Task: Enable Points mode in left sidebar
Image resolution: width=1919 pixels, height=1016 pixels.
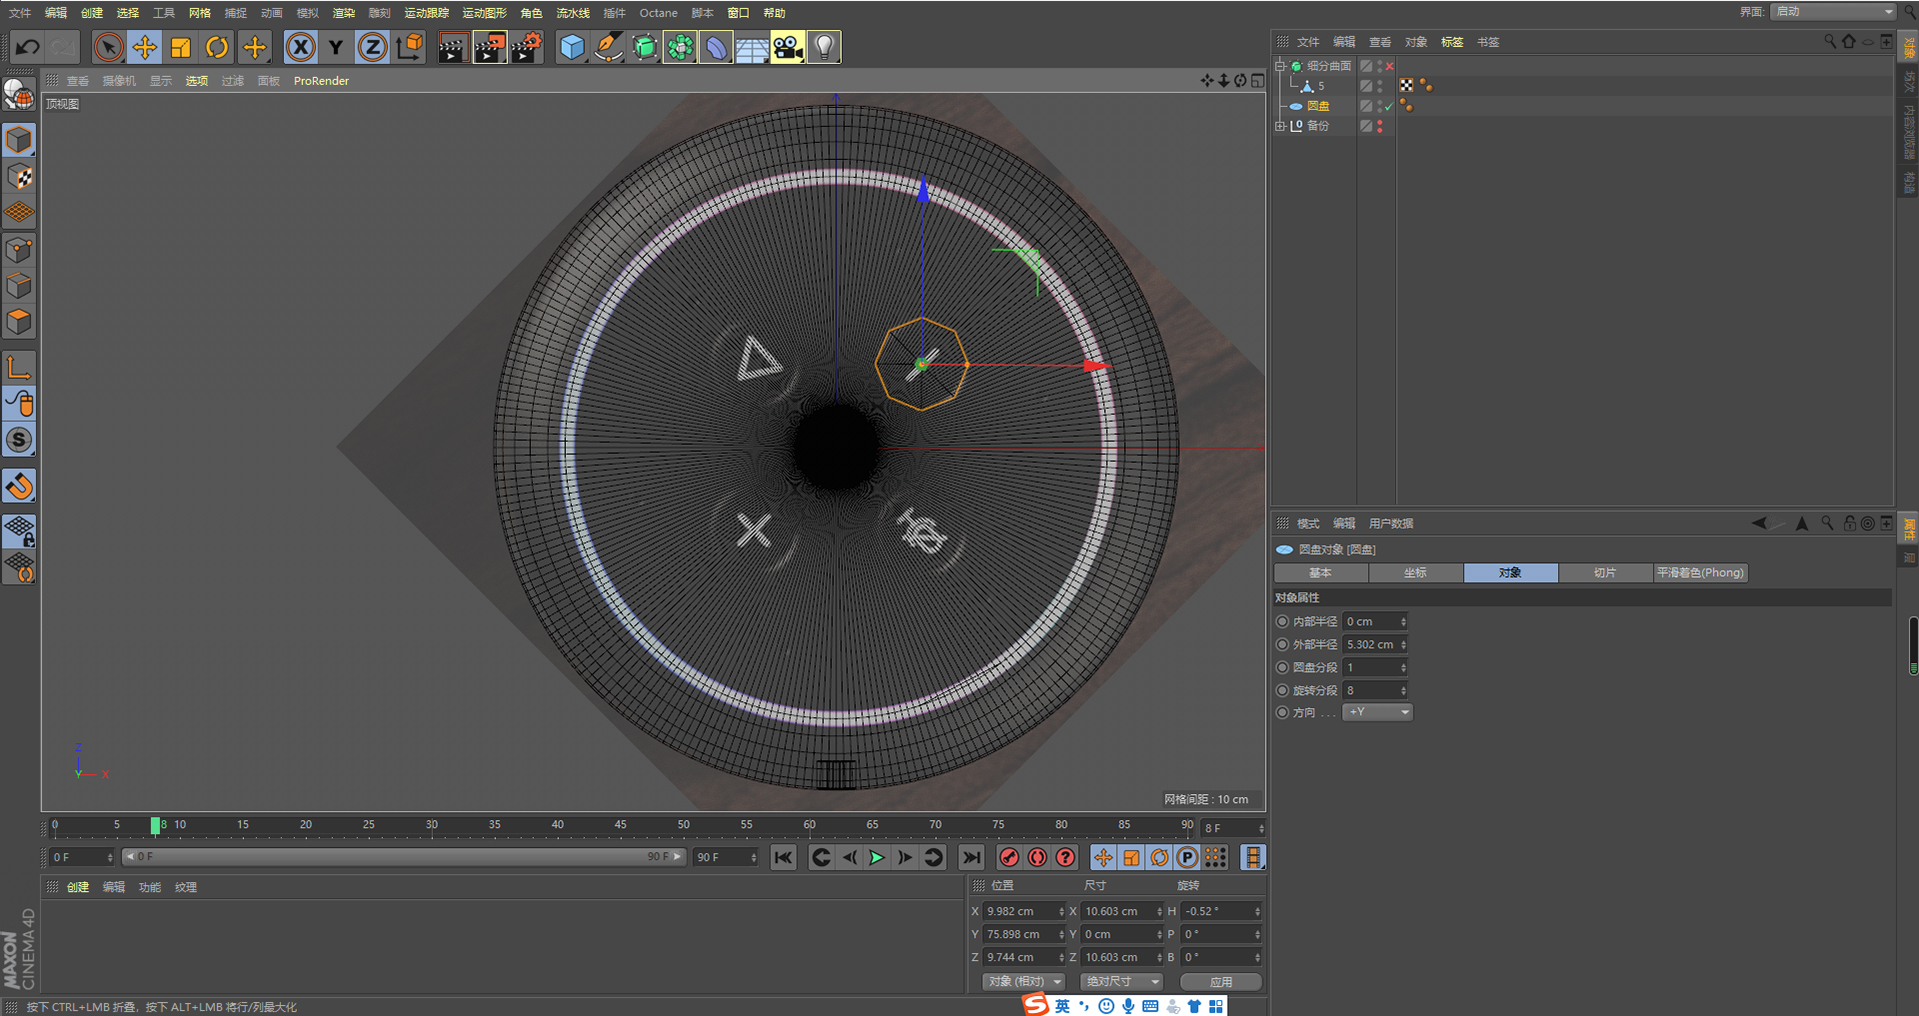Action: [x=19, y=250]
